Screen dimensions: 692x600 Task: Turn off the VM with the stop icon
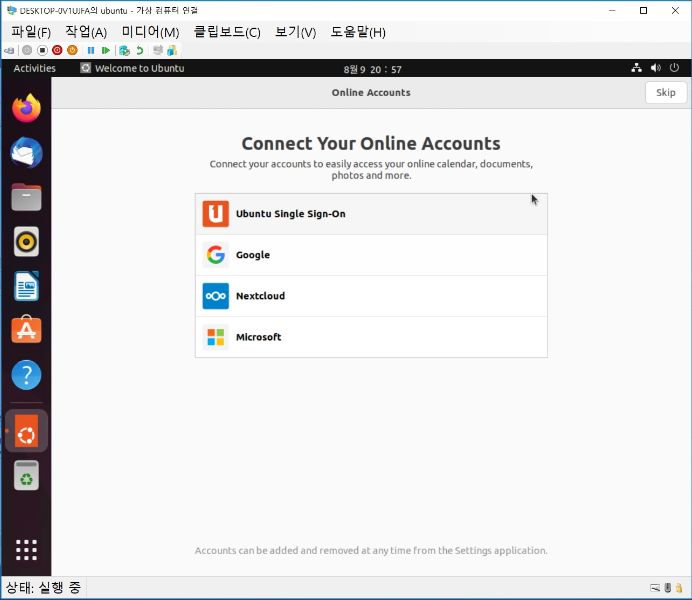tap(42, 50)
